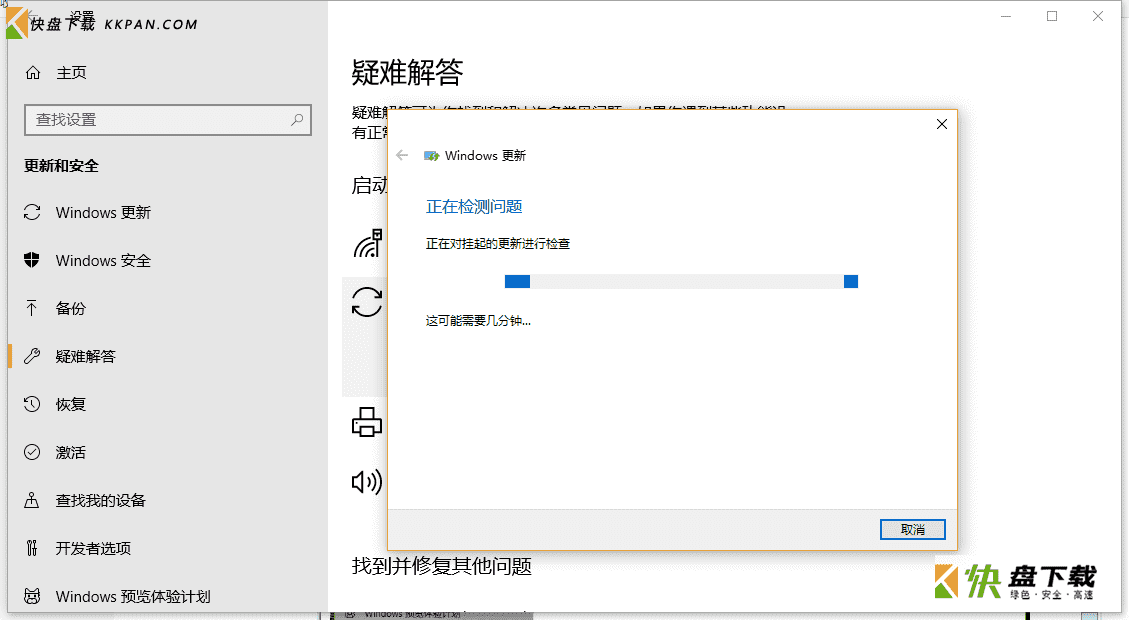Open the 激活 settings page

click(71, 452)
